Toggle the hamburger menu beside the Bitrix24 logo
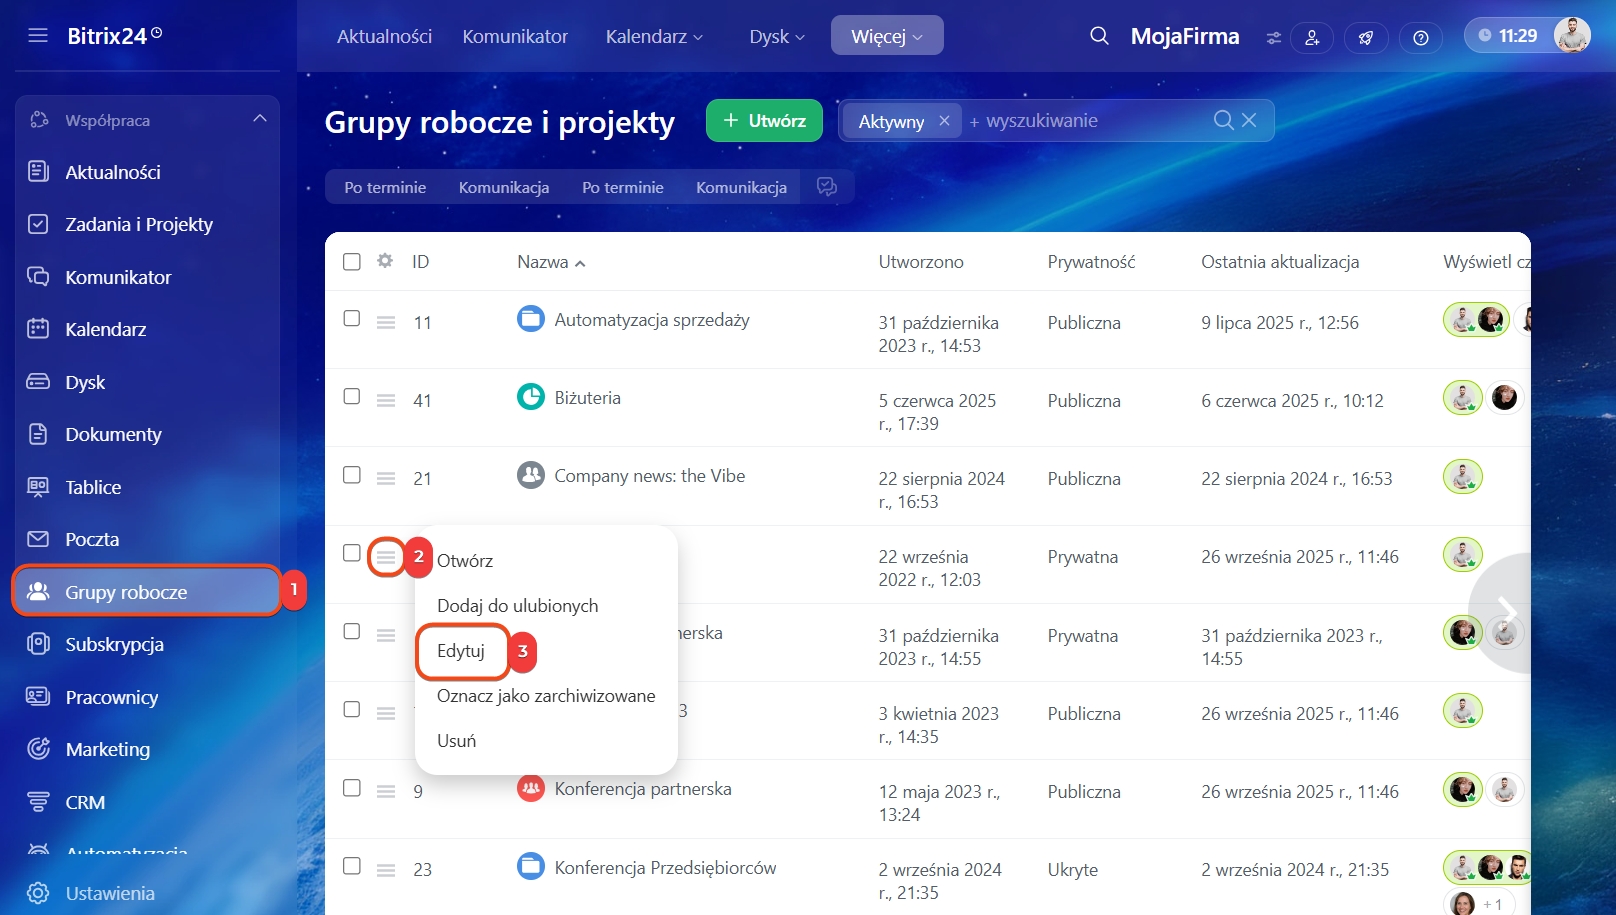 point(38,36)
